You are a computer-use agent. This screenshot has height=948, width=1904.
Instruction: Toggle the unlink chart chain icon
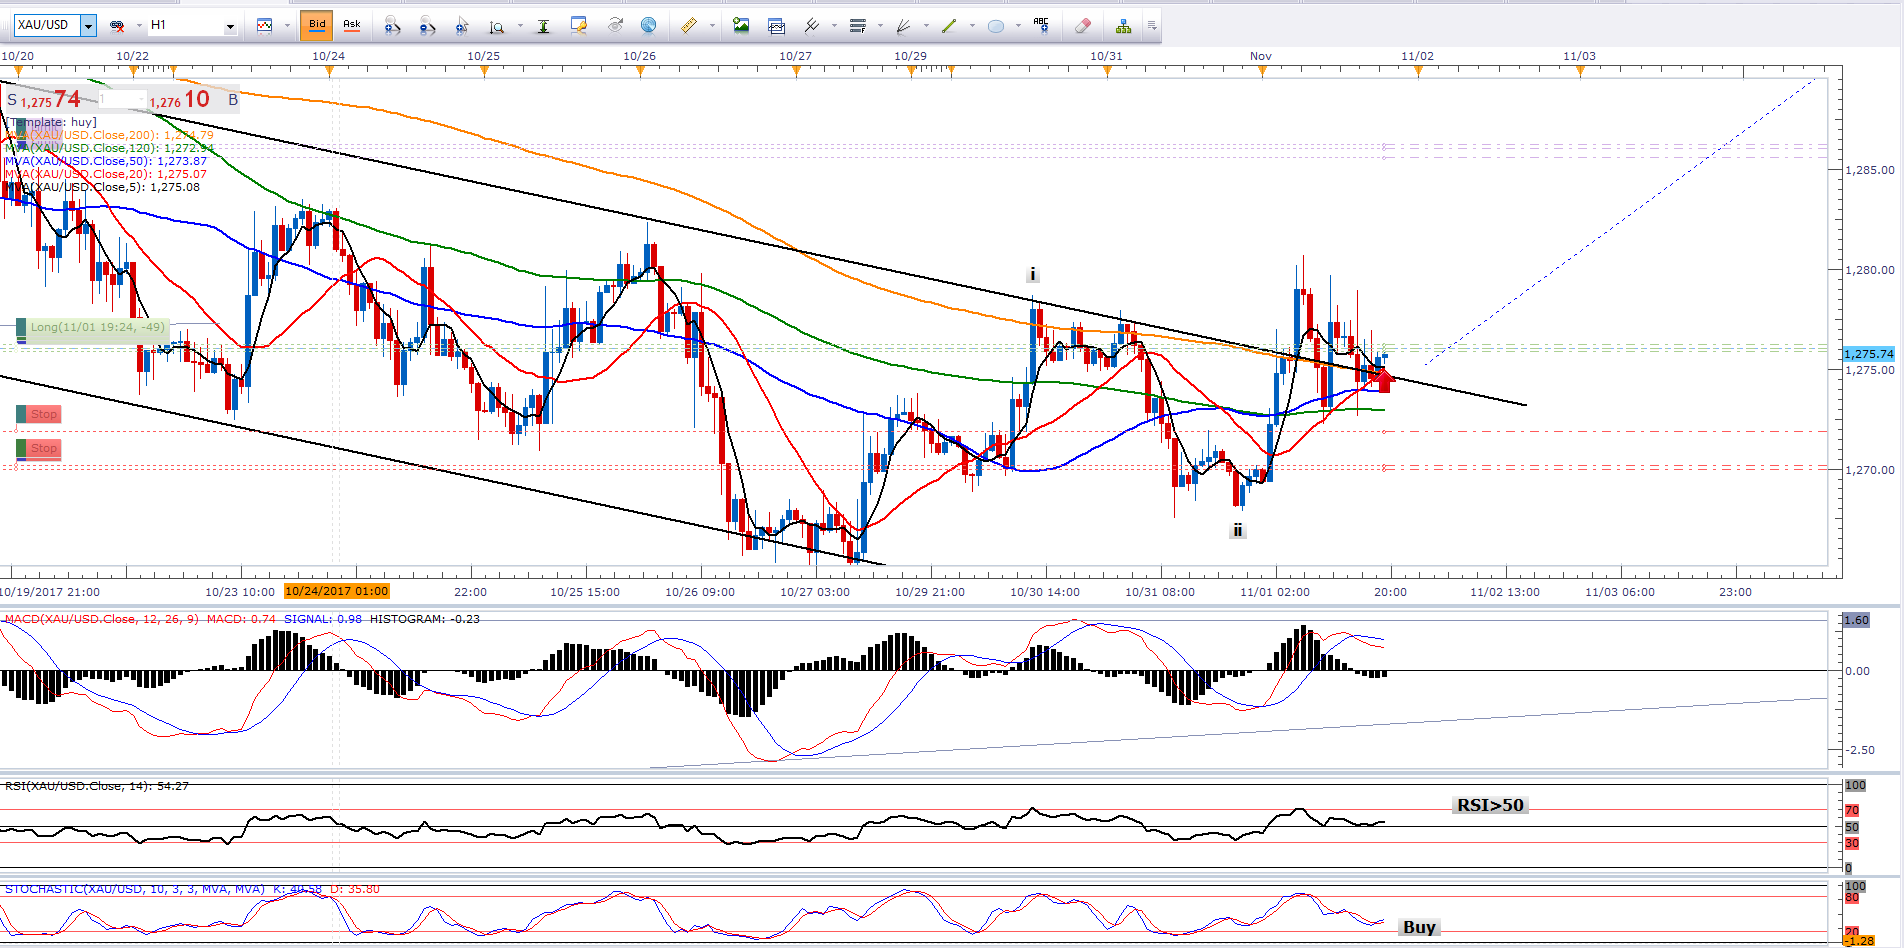[x=117, y=26]
